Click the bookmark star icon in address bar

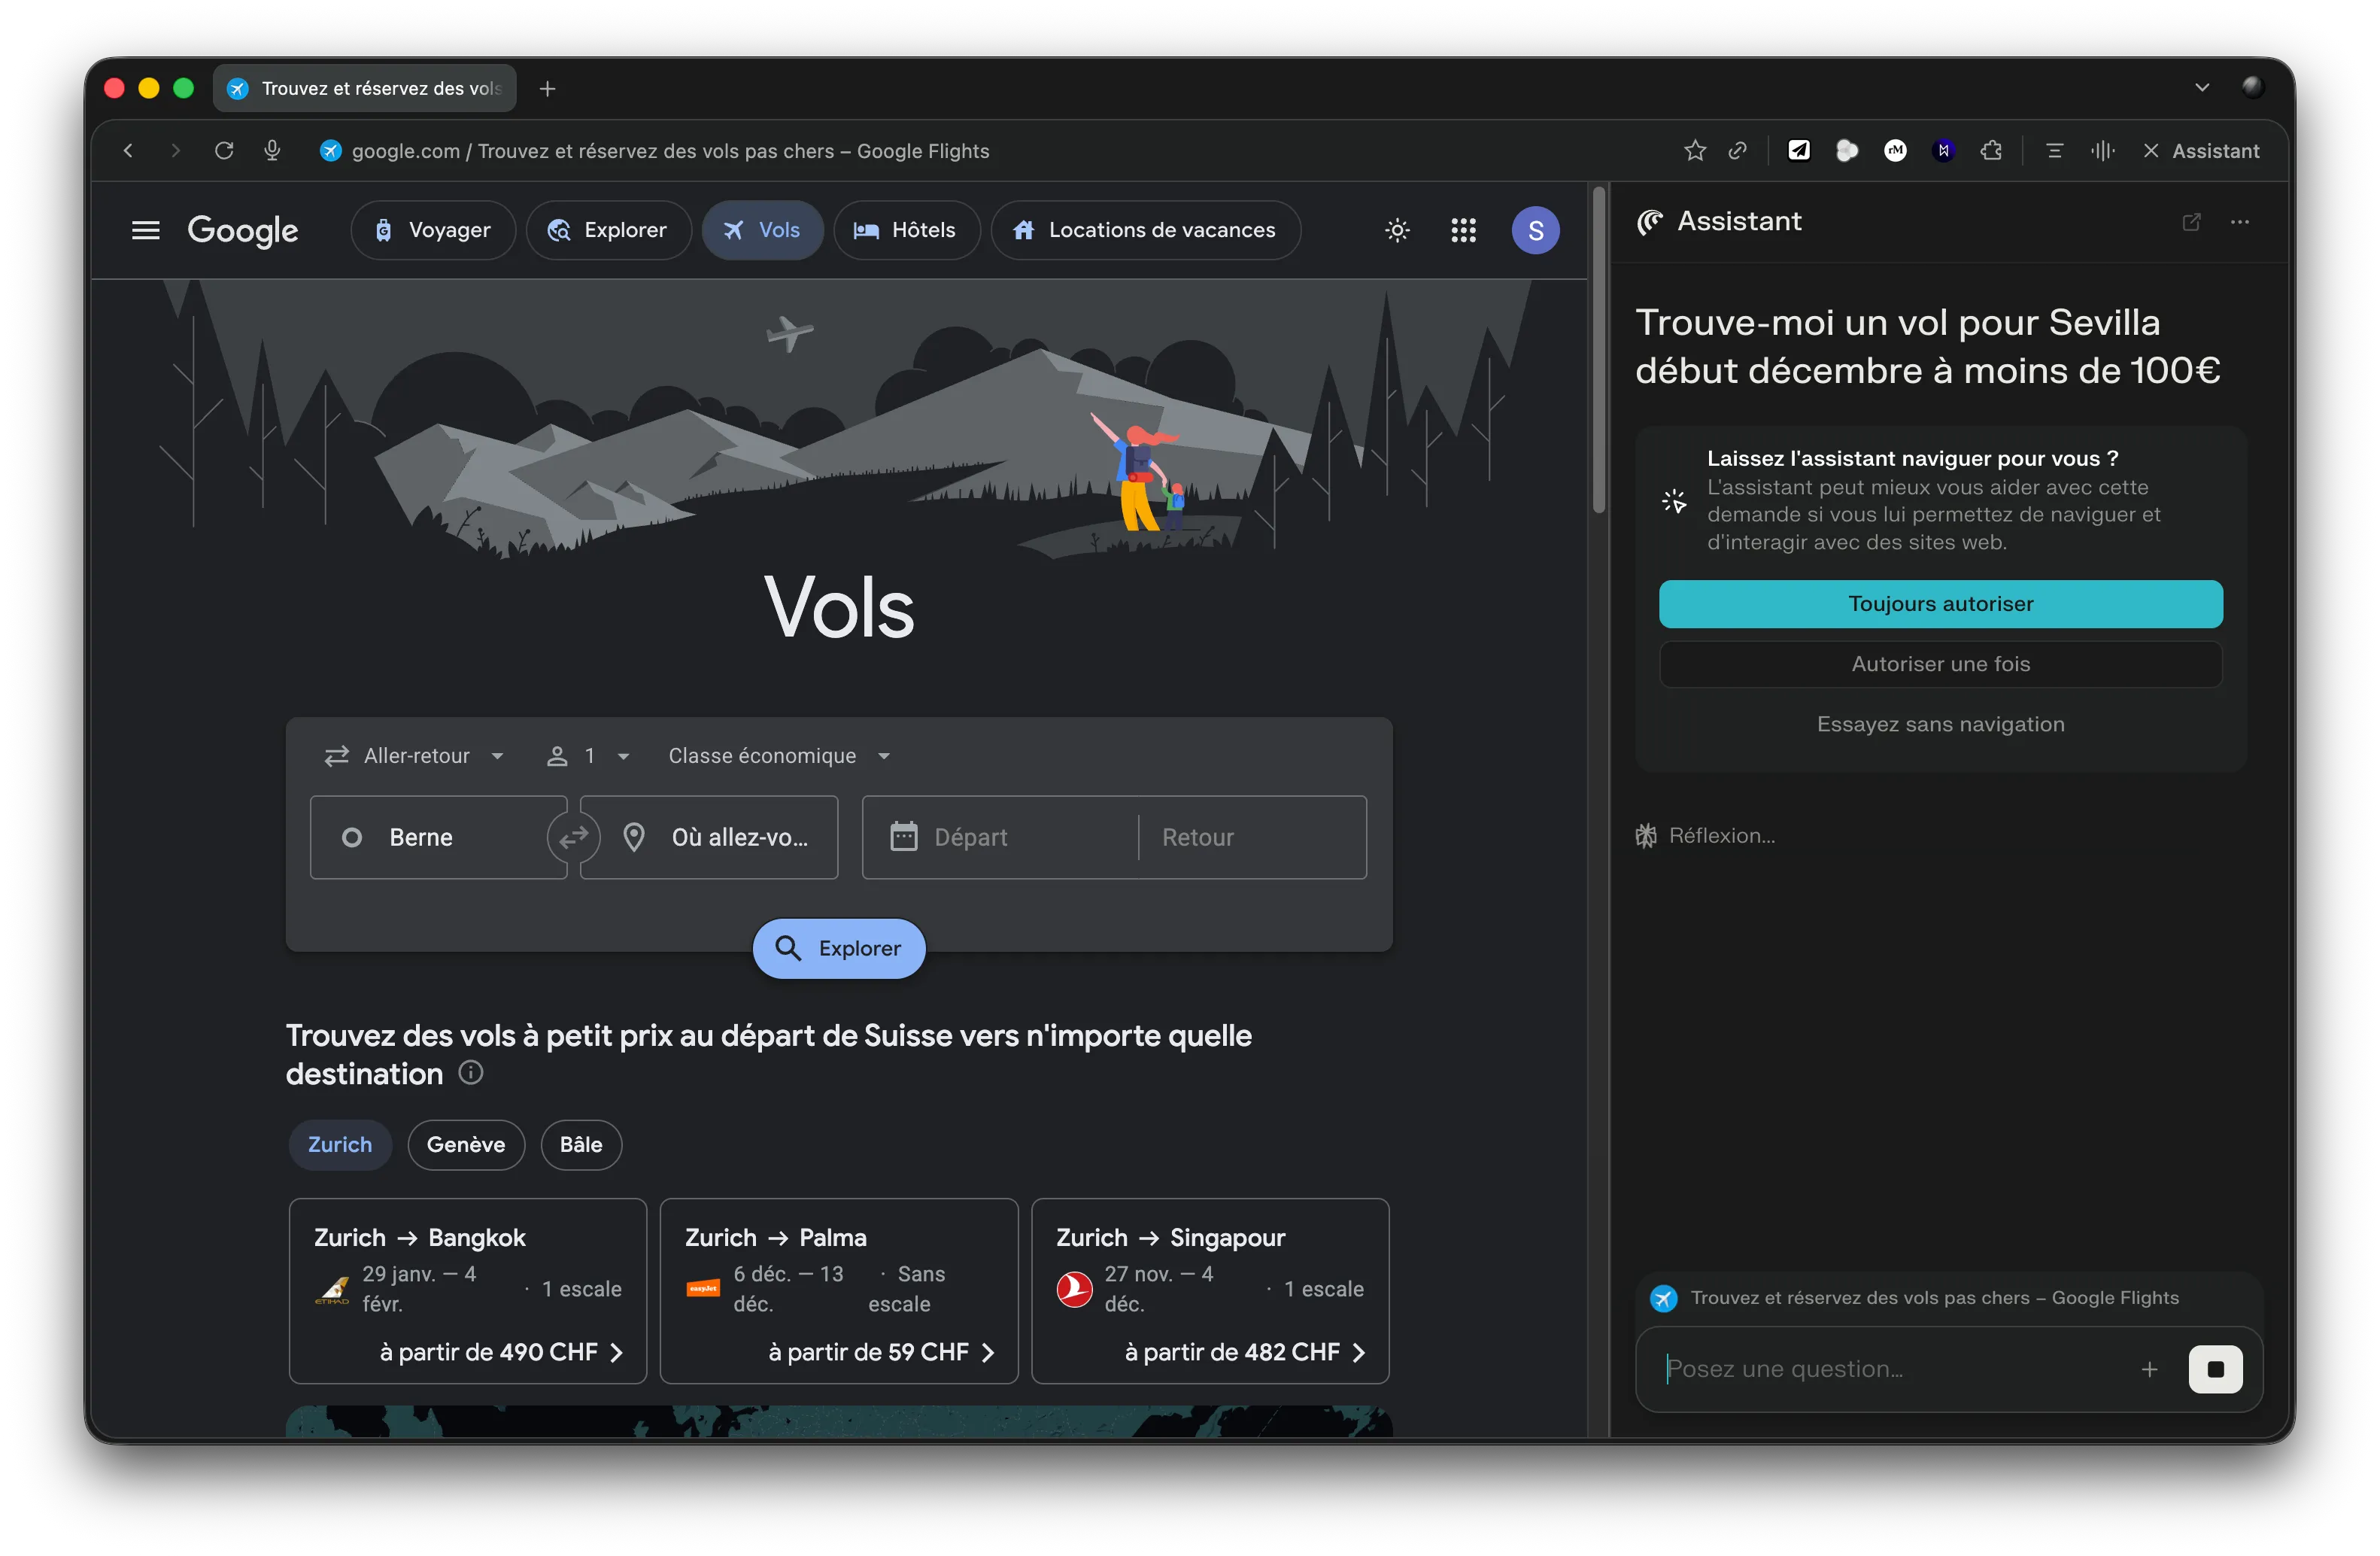point(1694,151)
